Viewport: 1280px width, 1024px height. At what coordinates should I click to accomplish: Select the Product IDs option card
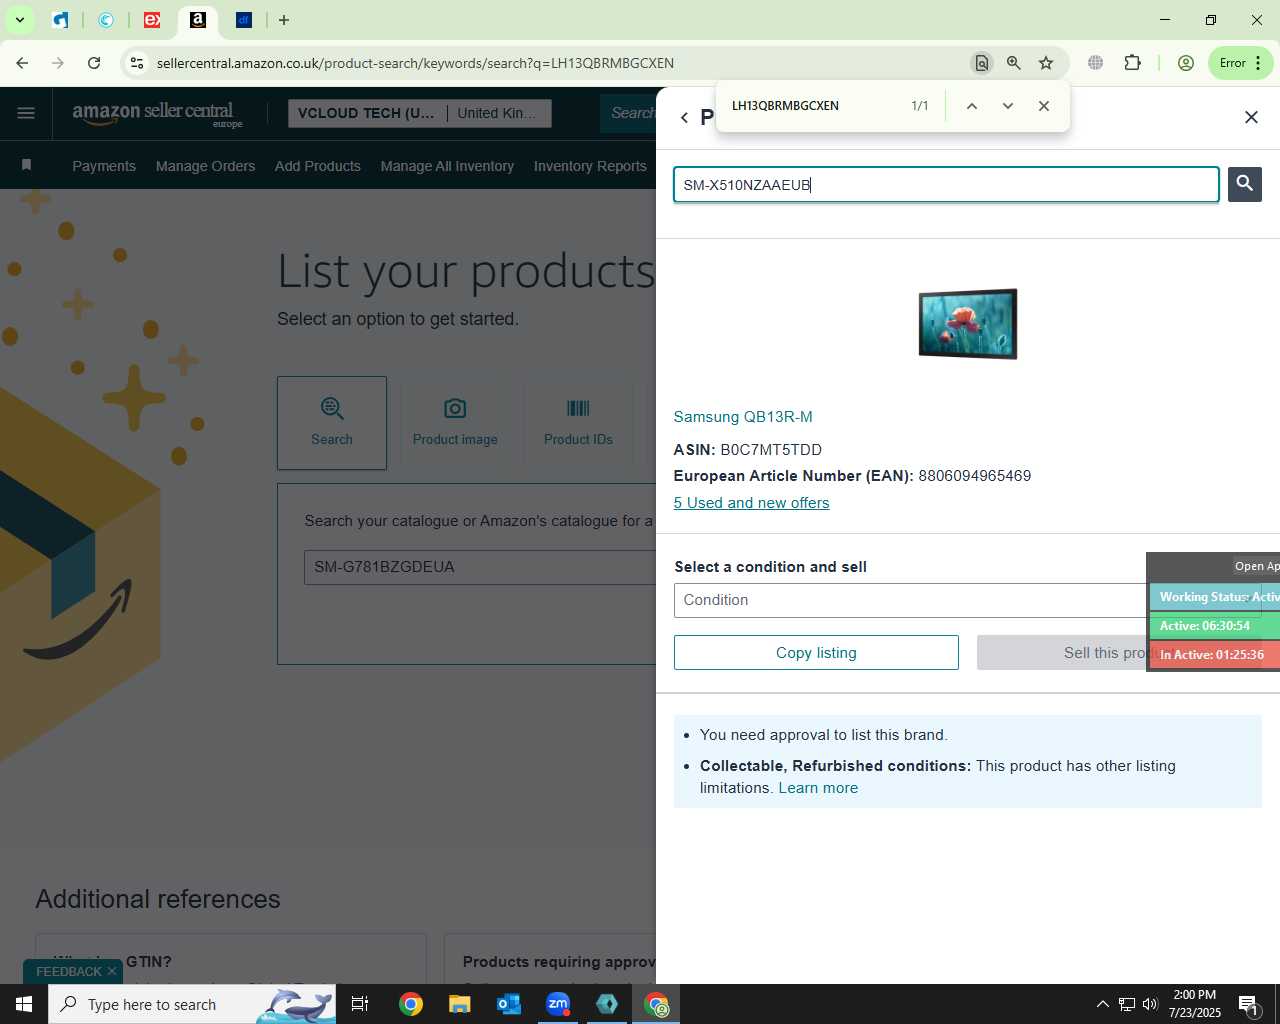pyautogui.click(x=578, y=423)
